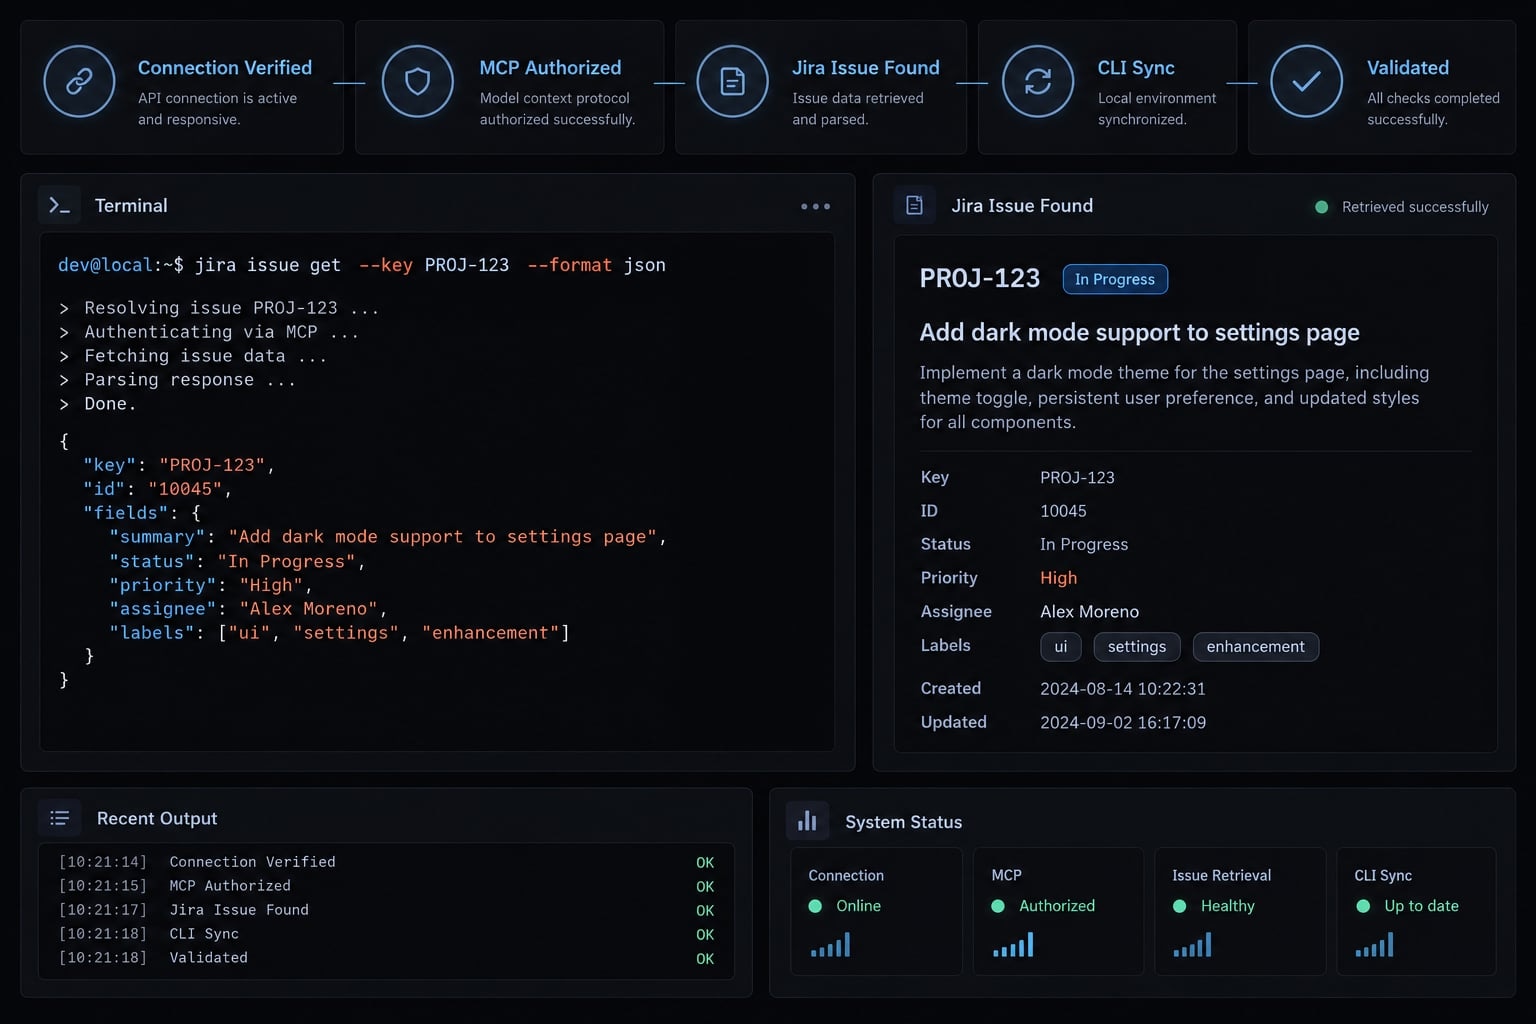1536x1024 pixels.
Task: Click the Connection Verified link icon
Action: pyautogui.click(x=79, y=81)
